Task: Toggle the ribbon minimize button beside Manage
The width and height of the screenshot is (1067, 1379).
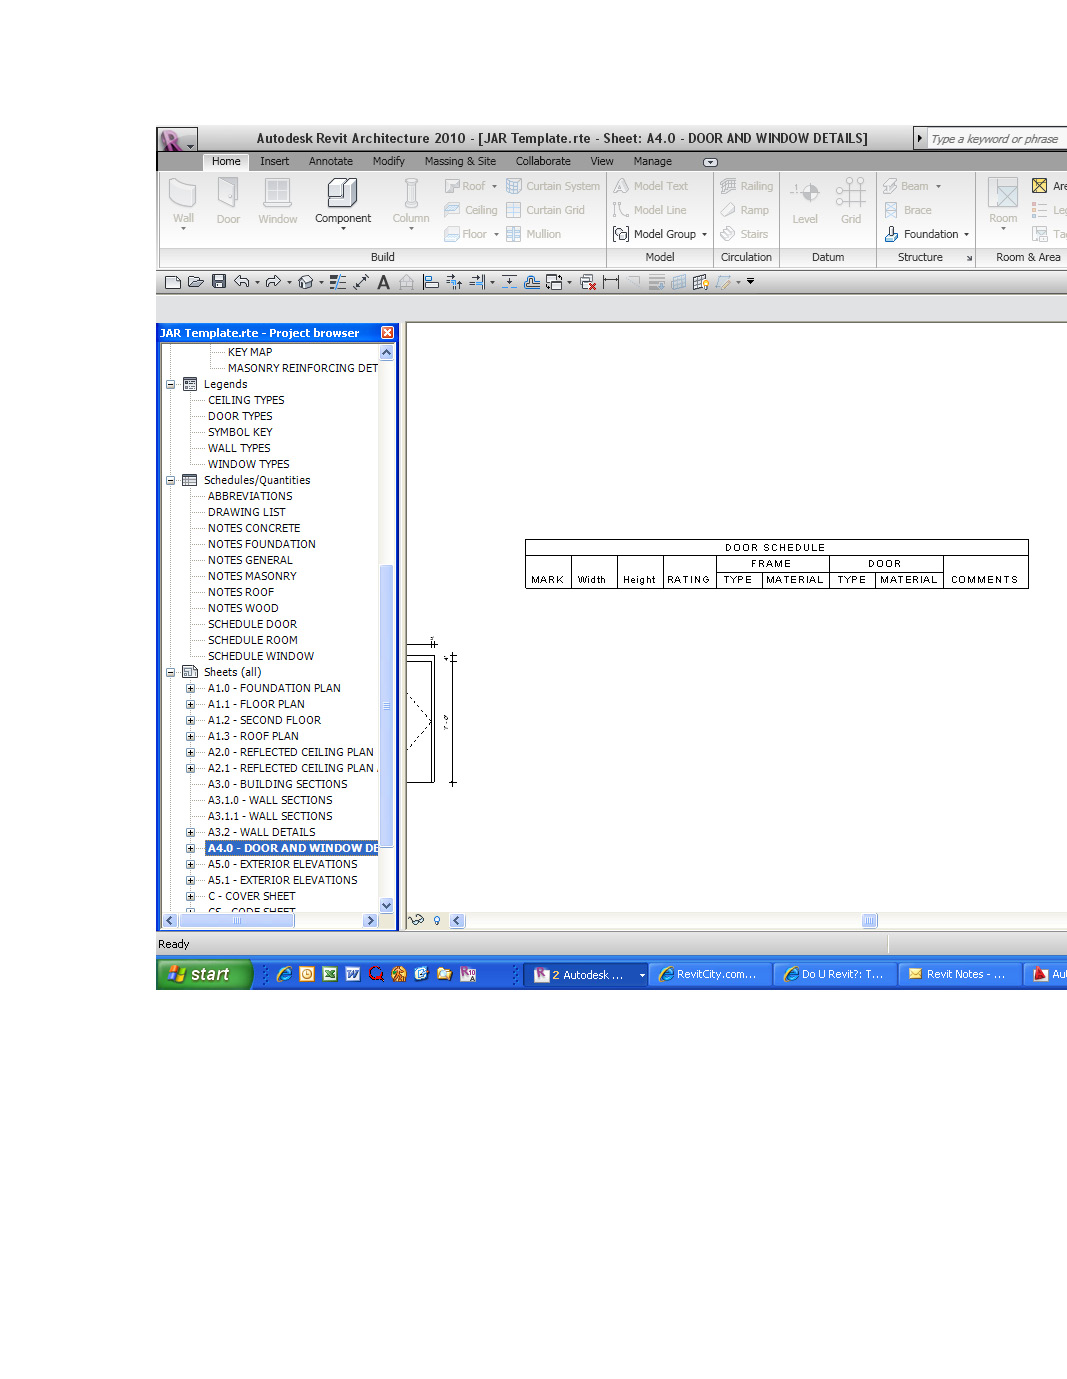Action: [710, 162]
